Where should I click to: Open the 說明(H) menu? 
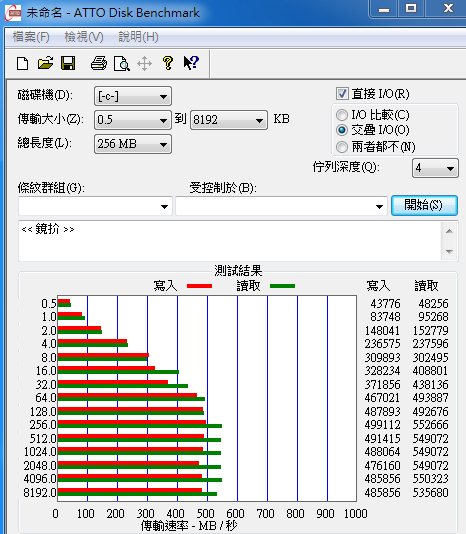point(138,37)
